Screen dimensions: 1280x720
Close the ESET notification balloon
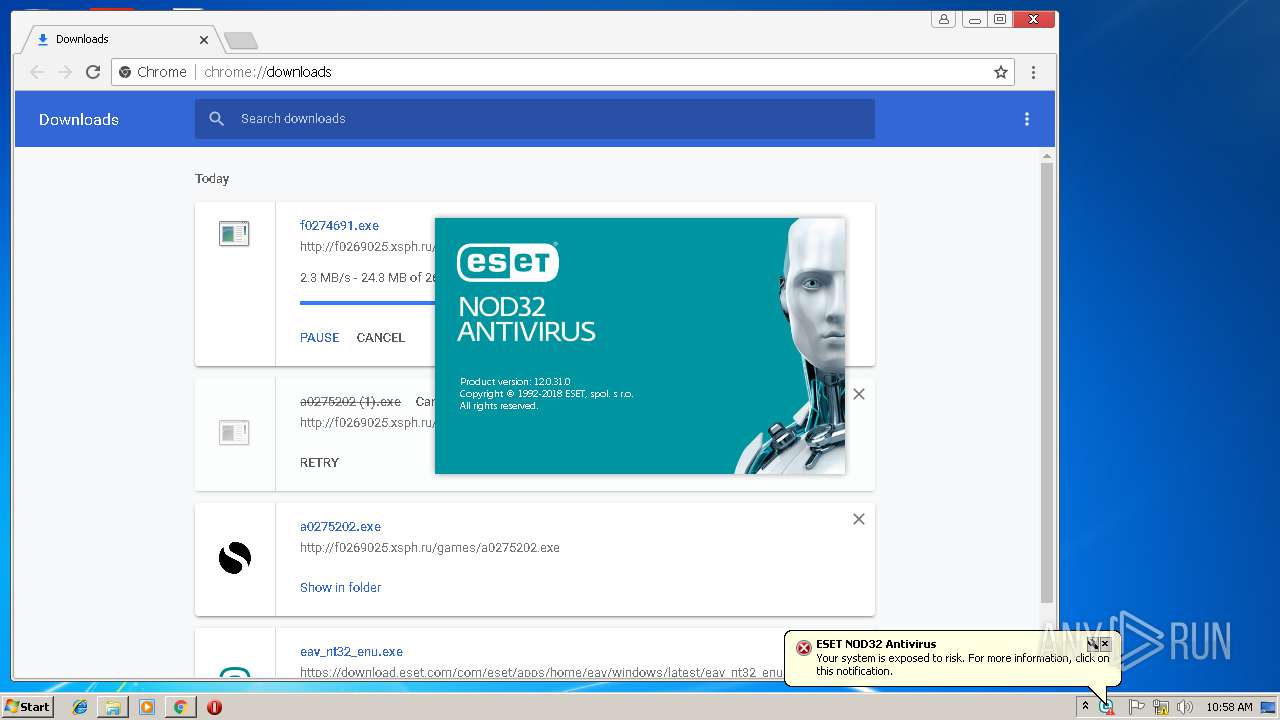point(1105,644)
